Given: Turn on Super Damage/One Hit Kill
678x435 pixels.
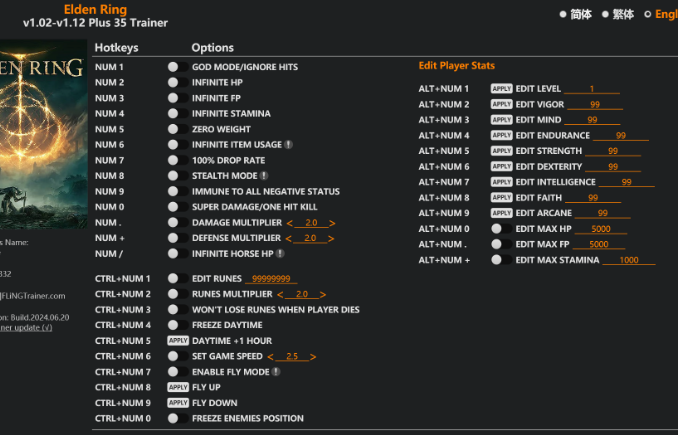Looking at the screenshot, I should point(178,207).
